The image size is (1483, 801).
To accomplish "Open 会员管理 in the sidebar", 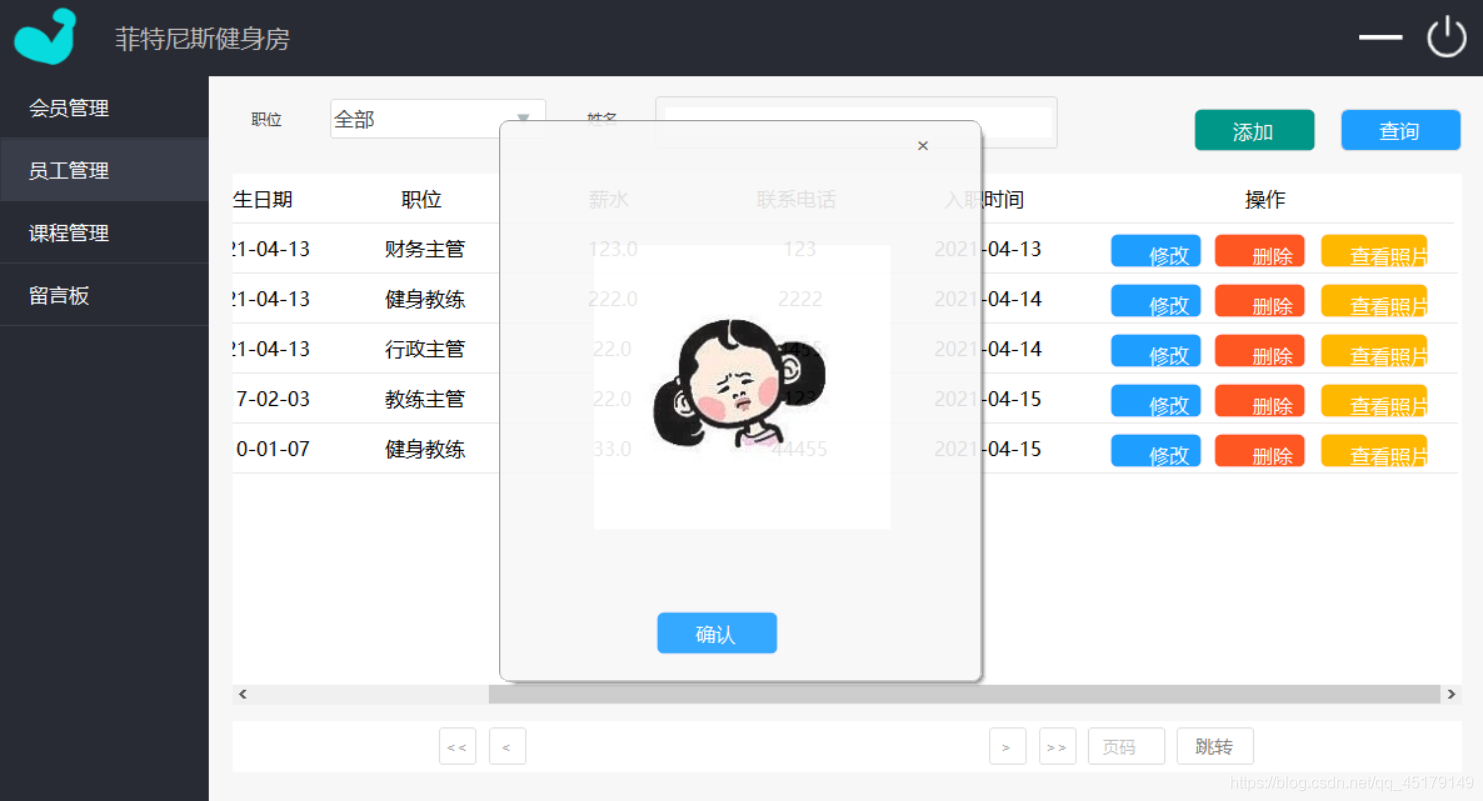I will (x=104, y=108).
